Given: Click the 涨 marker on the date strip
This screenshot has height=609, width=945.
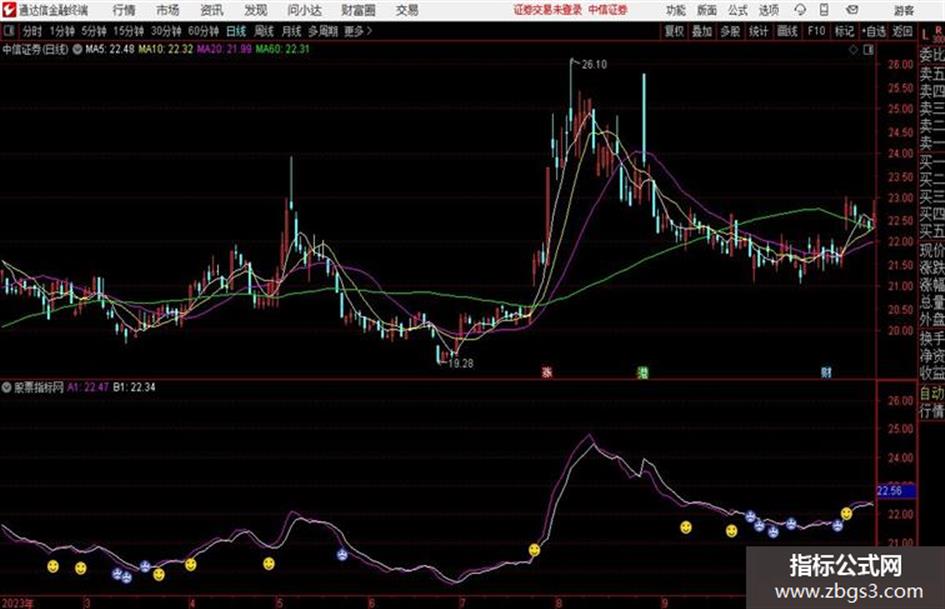Looking at the screenshot, I should coord(547,373).
